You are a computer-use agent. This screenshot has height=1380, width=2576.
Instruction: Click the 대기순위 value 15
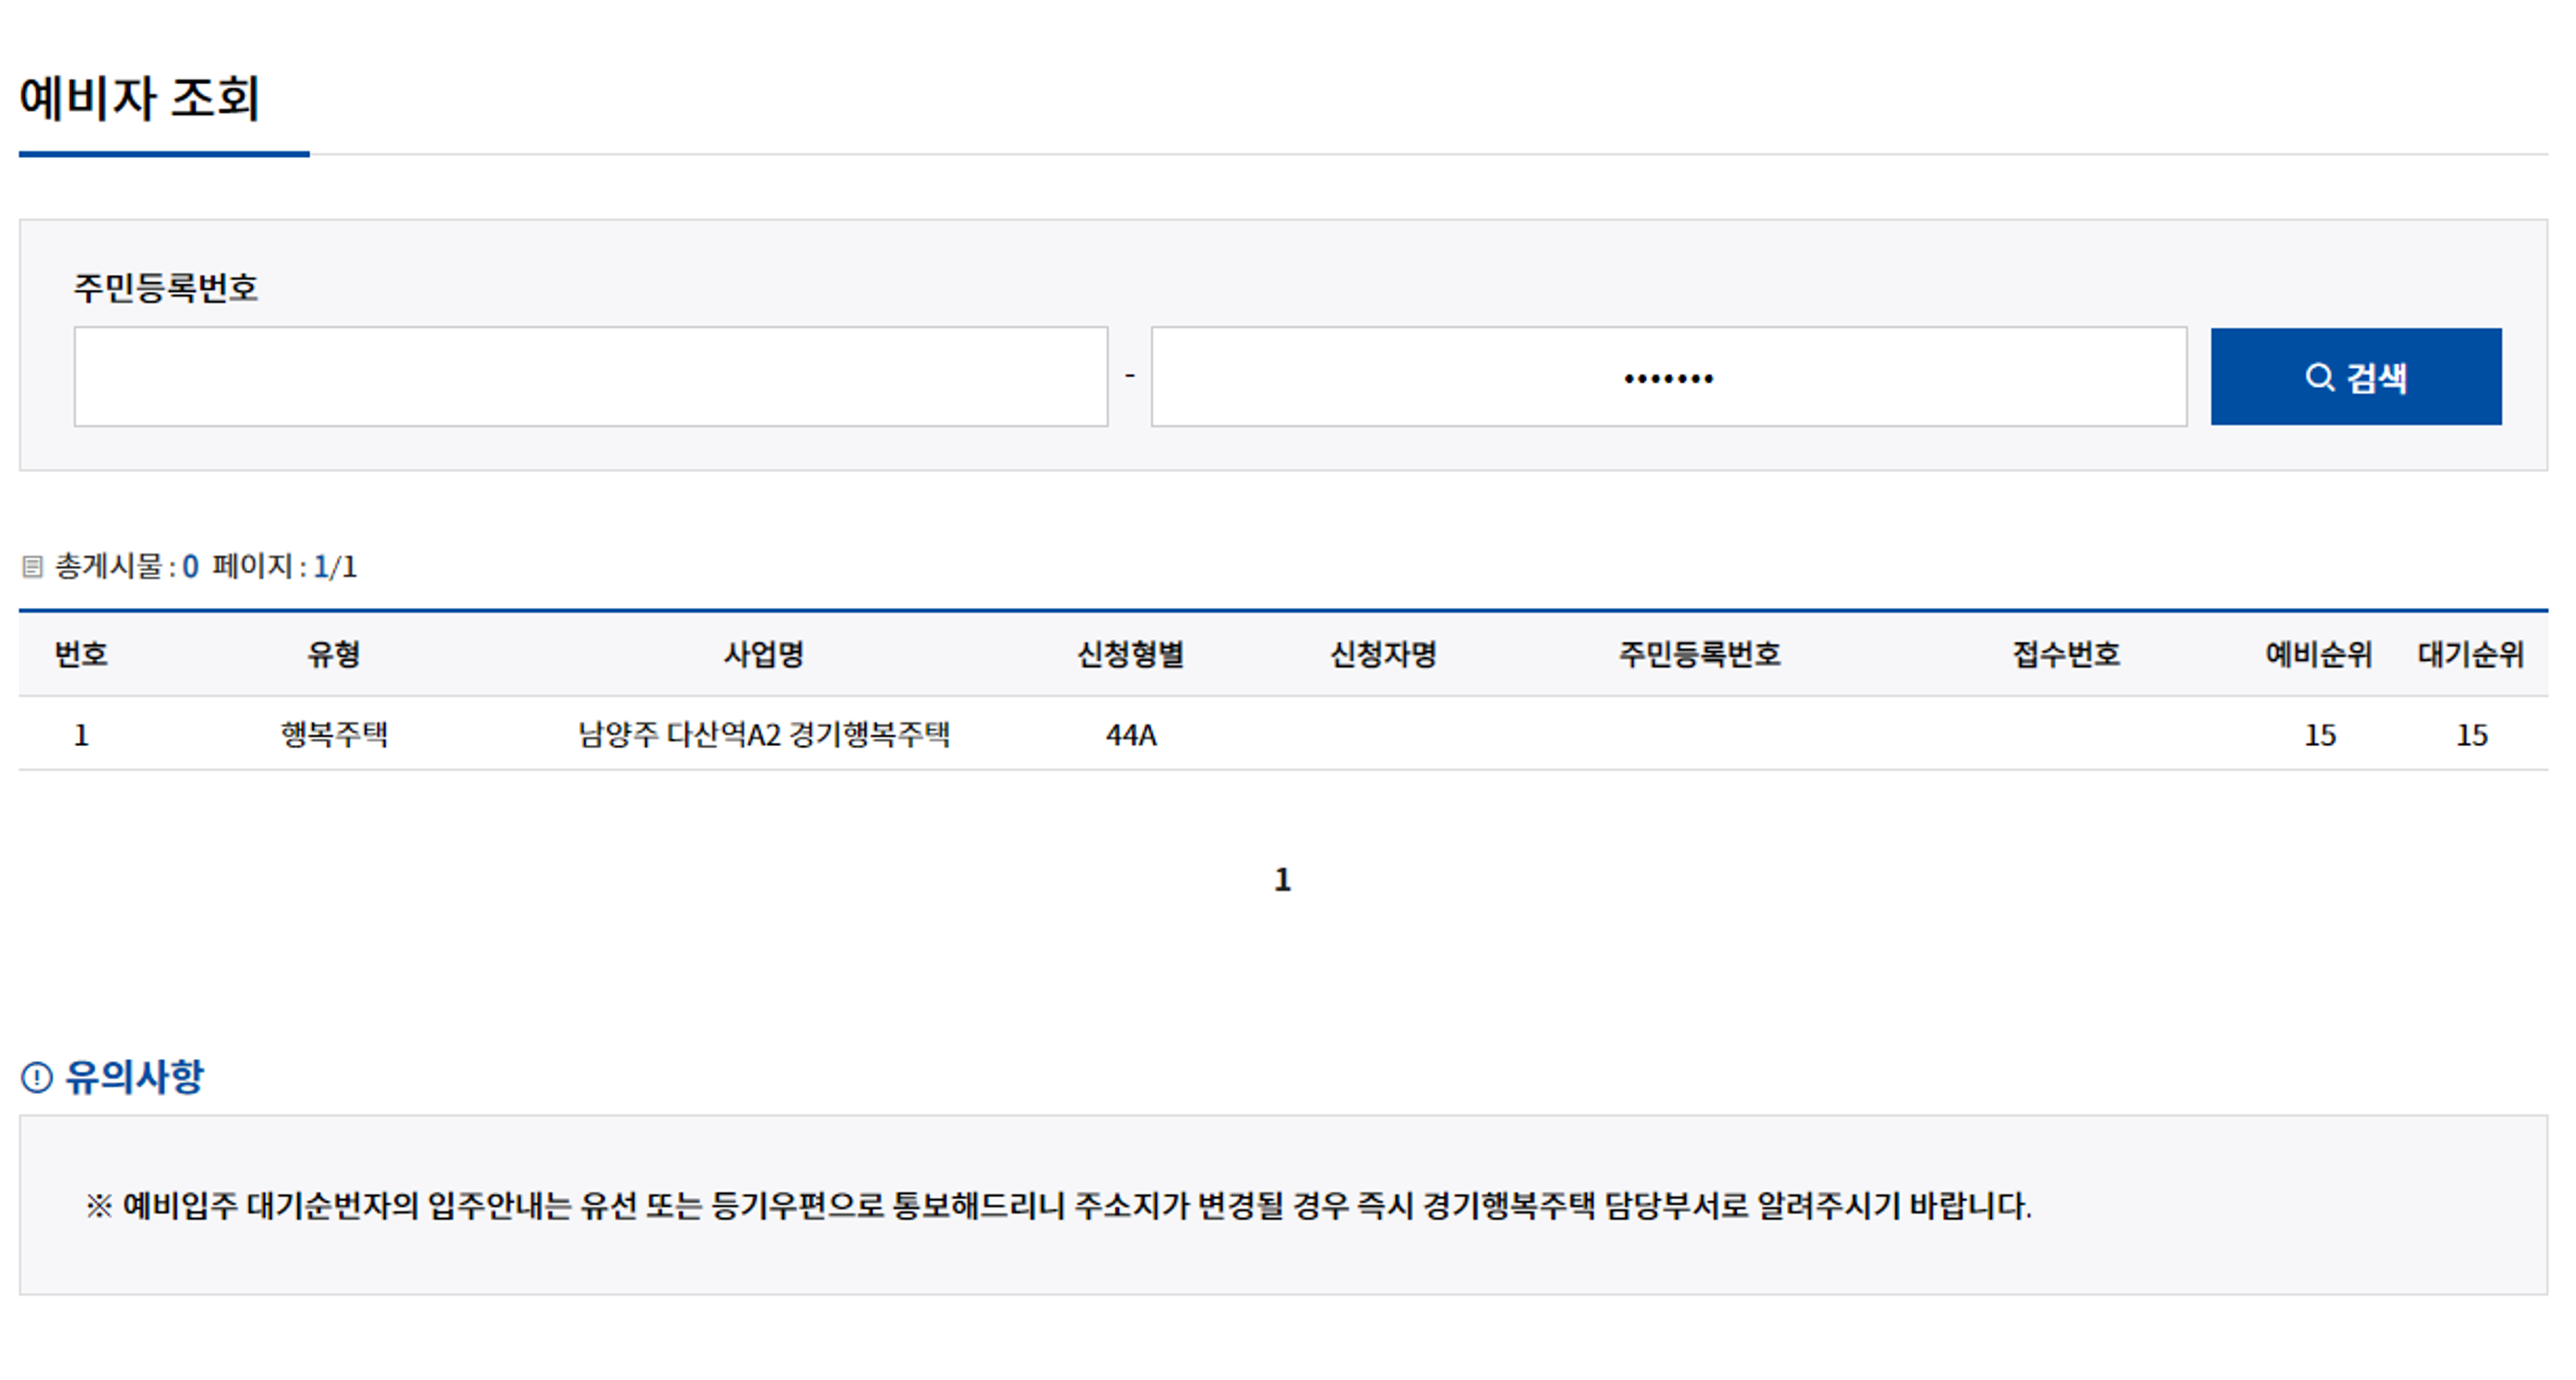pos(2472,735)
